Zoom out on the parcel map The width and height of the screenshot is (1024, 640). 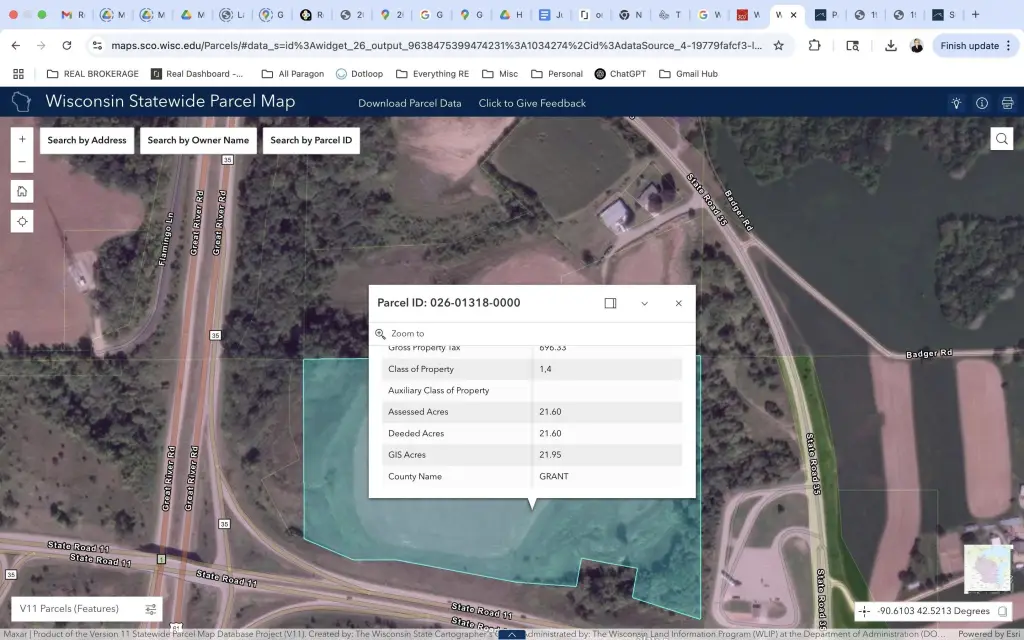pos(22,162)
